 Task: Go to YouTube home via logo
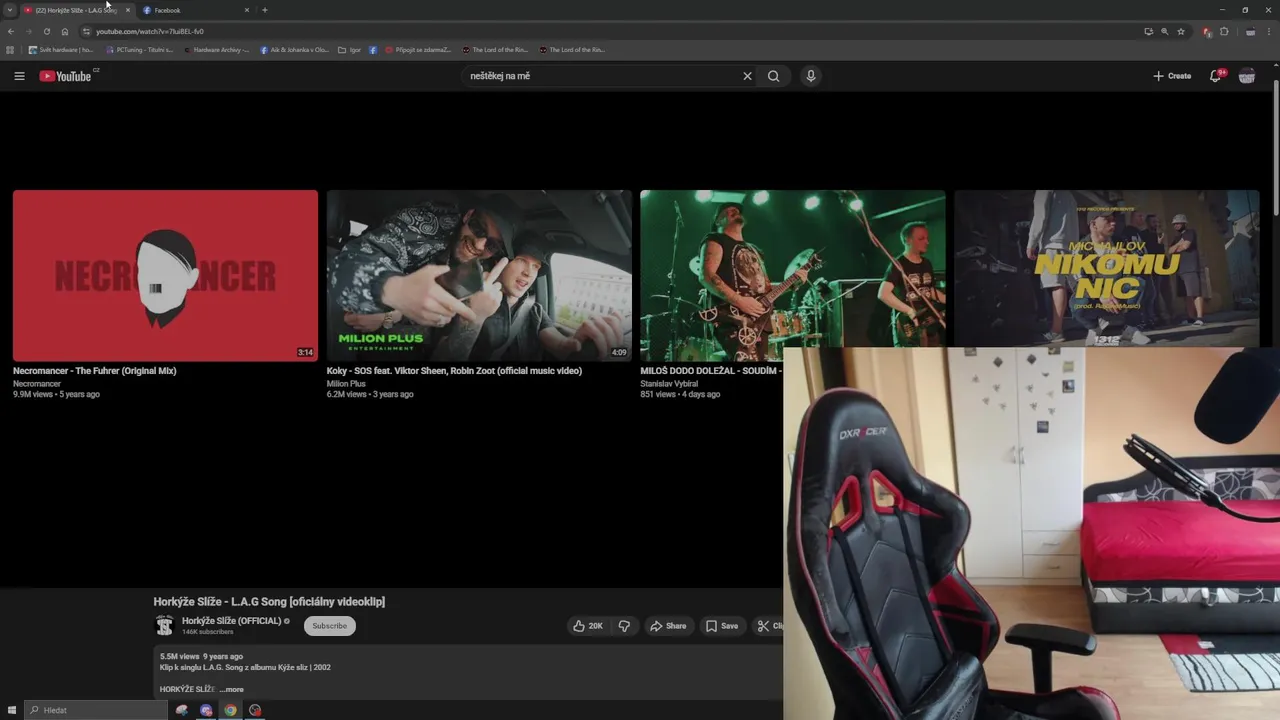[66, 76]
